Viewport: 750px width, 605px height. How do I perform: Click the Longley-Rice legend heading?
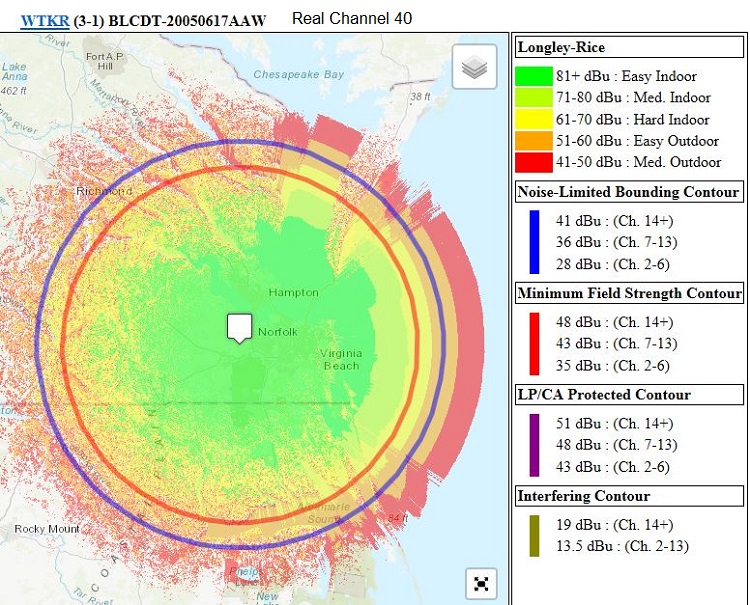[561, 47]
